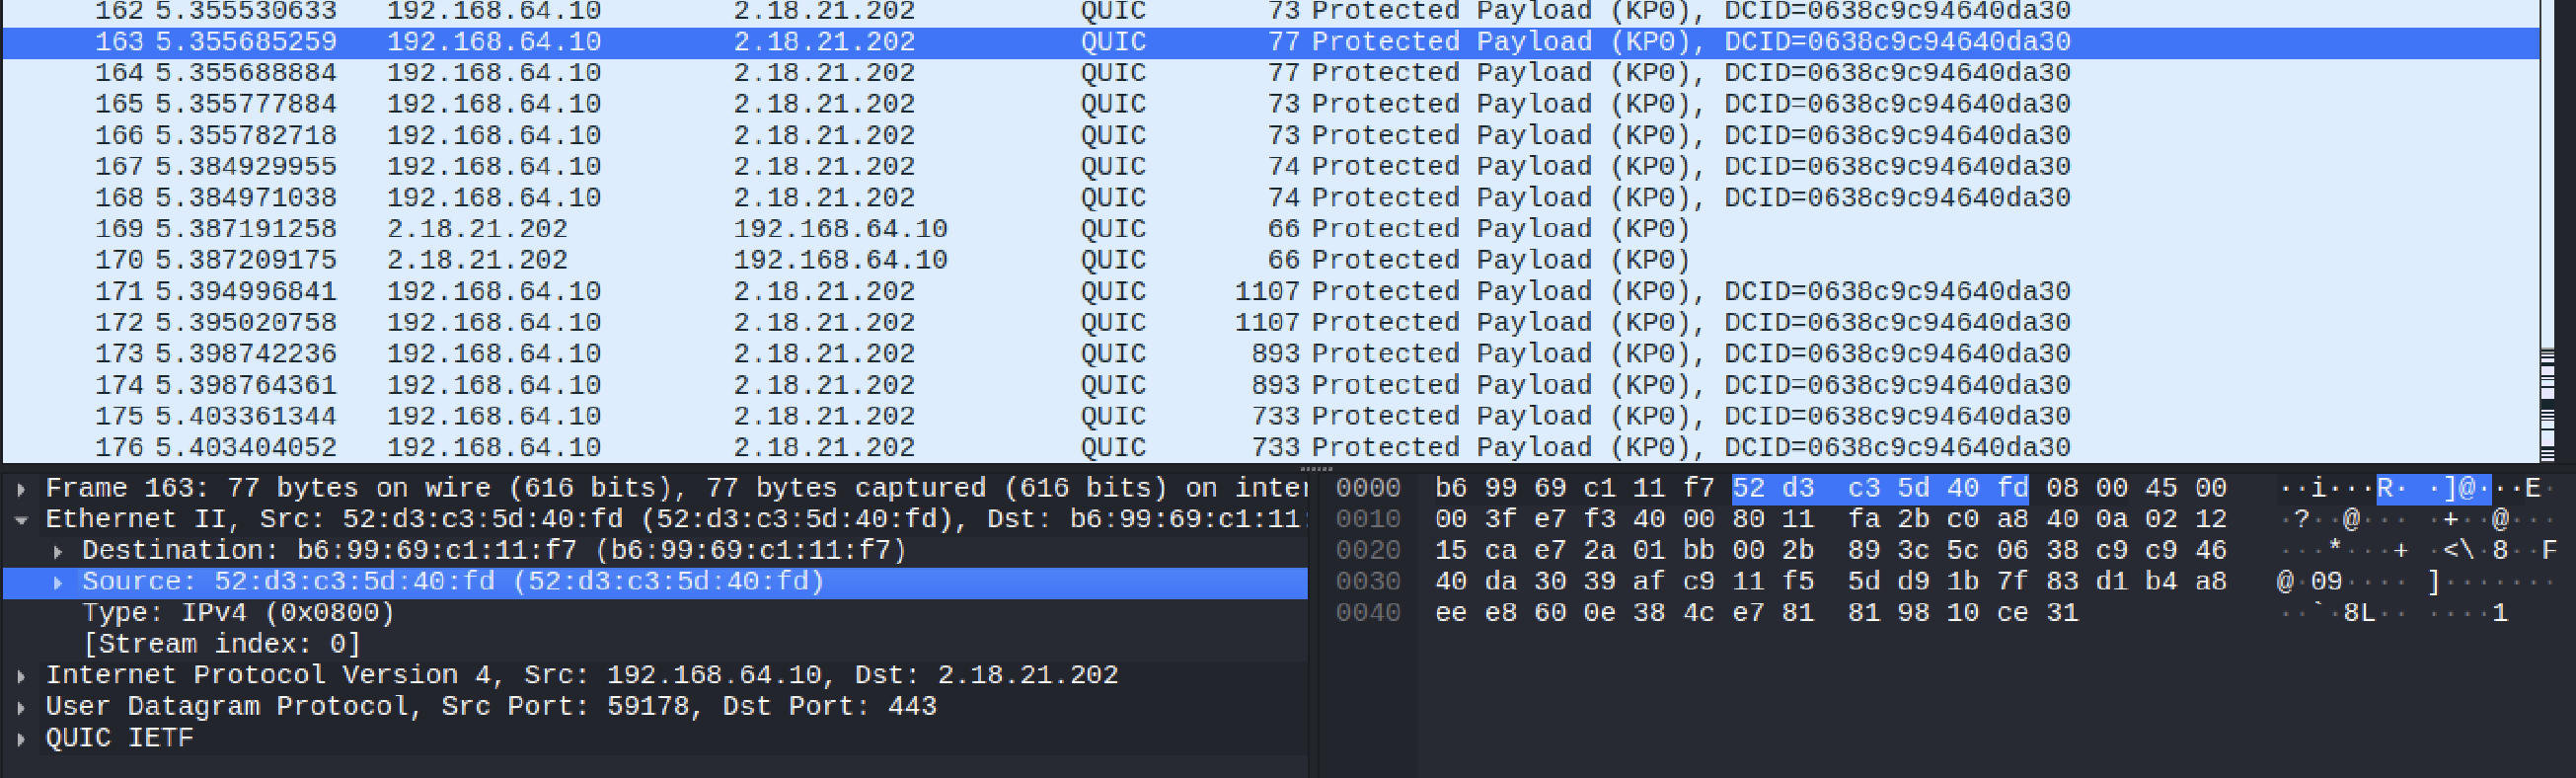This screenshot has width=2576, height=778.
Task: Click the highlighted ASCII characters R··]@·
Action: (x=2433, y=488)
